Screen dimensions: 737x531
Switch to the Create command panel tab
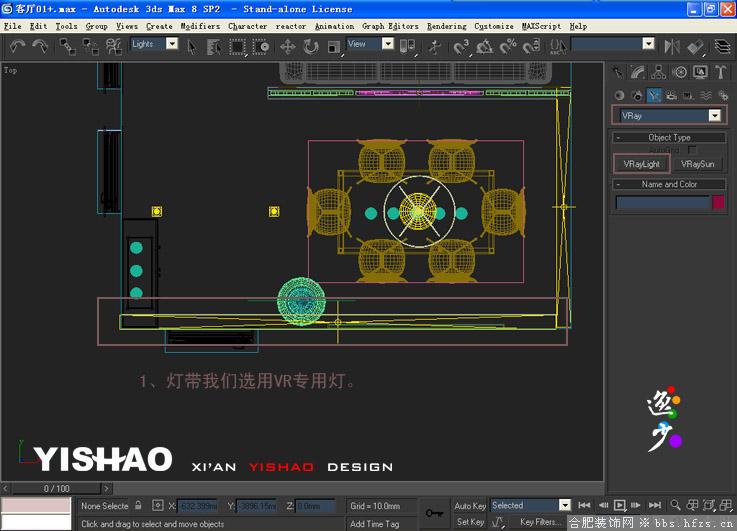tap(618, 72)
